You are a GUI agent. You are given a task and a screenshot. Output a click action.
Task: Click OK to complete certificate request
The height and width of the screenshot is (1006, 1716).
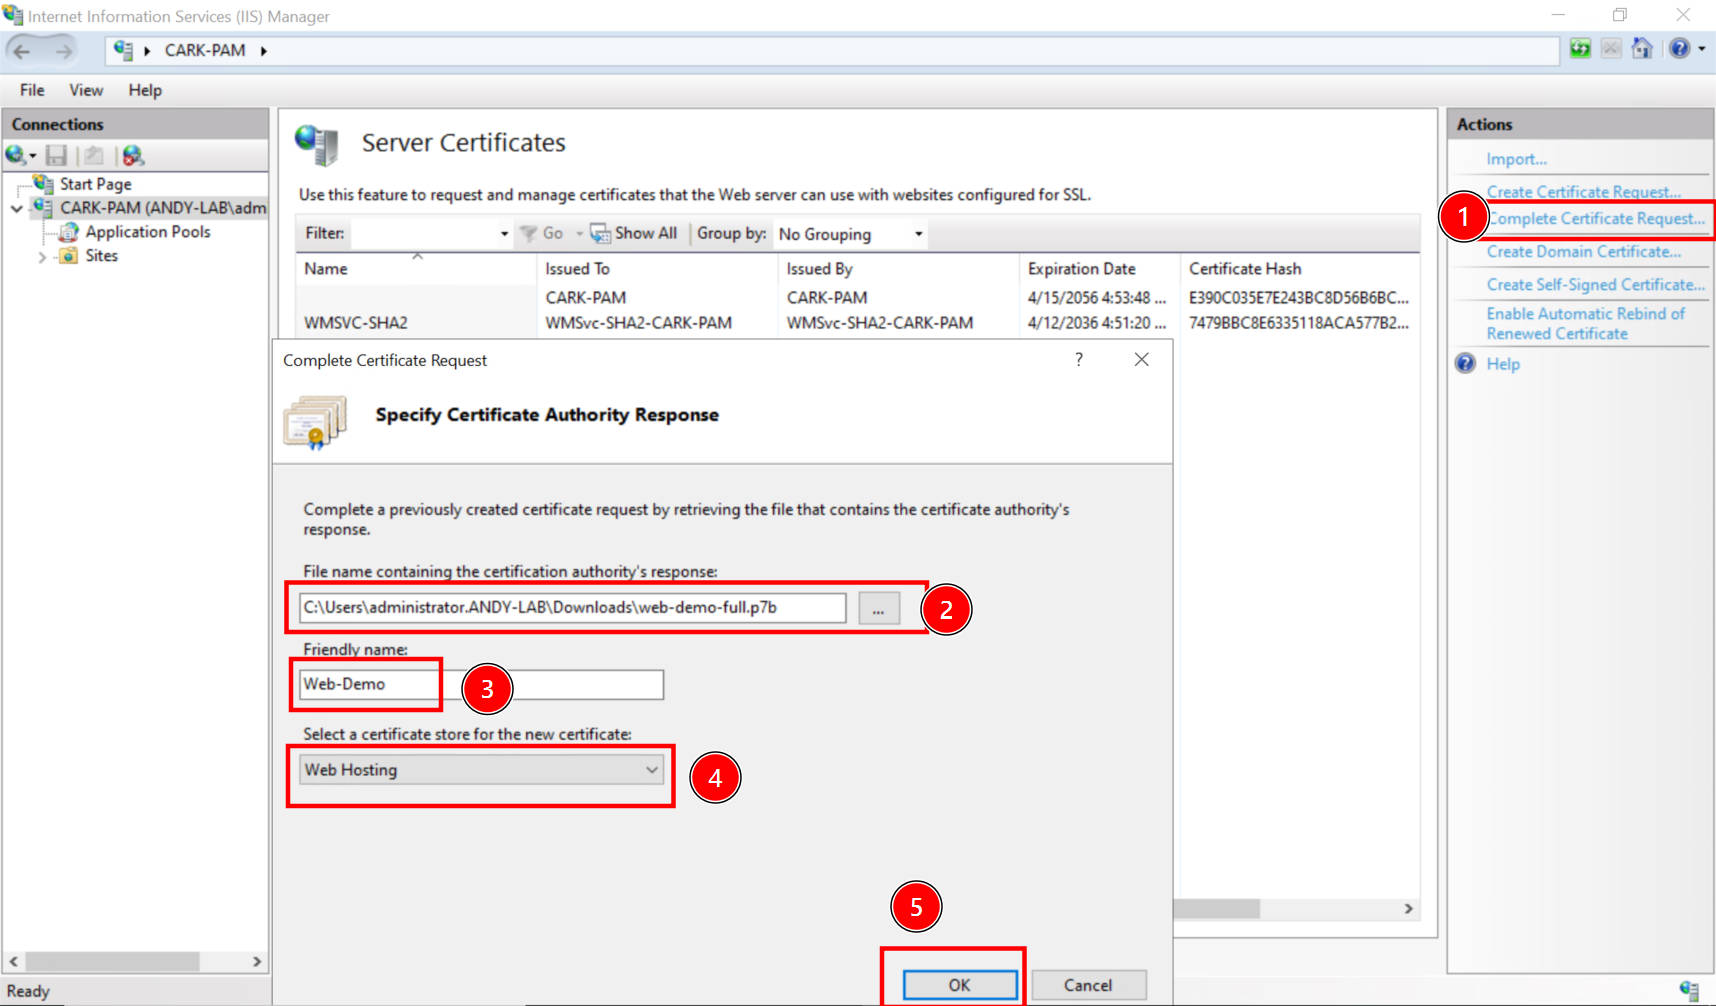coord(959,985)
